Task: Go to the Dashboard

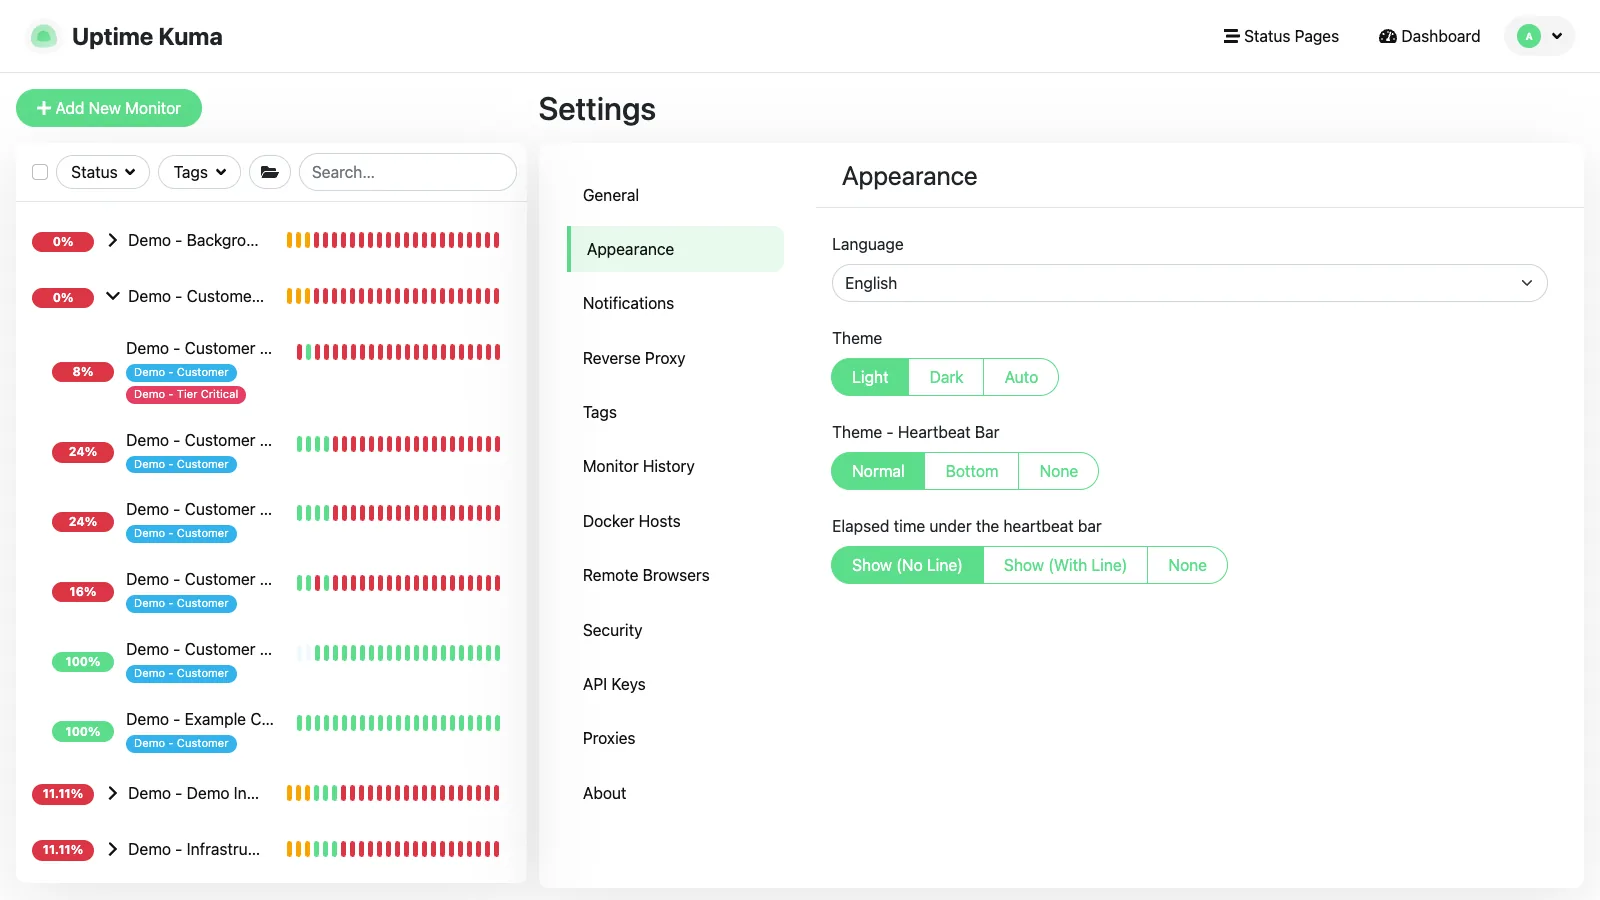Action: (1429, 36)
